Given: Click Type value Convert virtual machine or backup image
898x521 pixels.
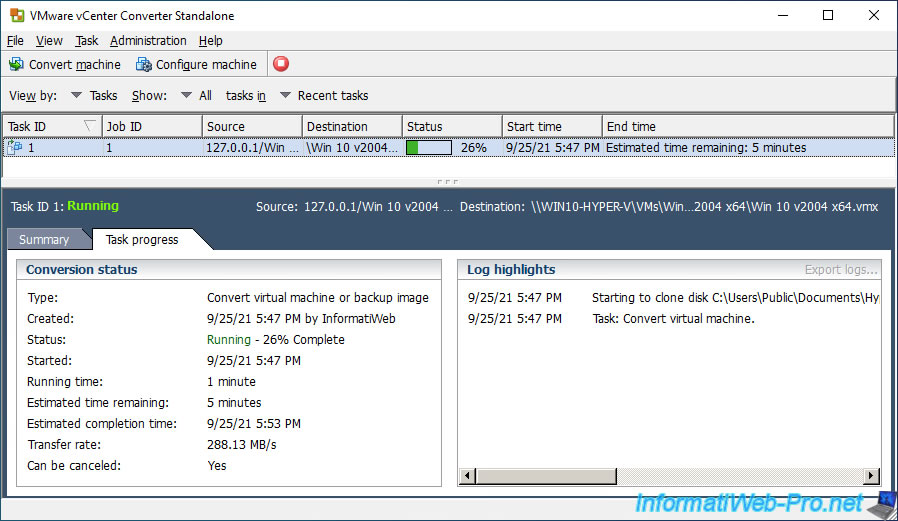Looking at the screenshot, I should click(318, 298).
